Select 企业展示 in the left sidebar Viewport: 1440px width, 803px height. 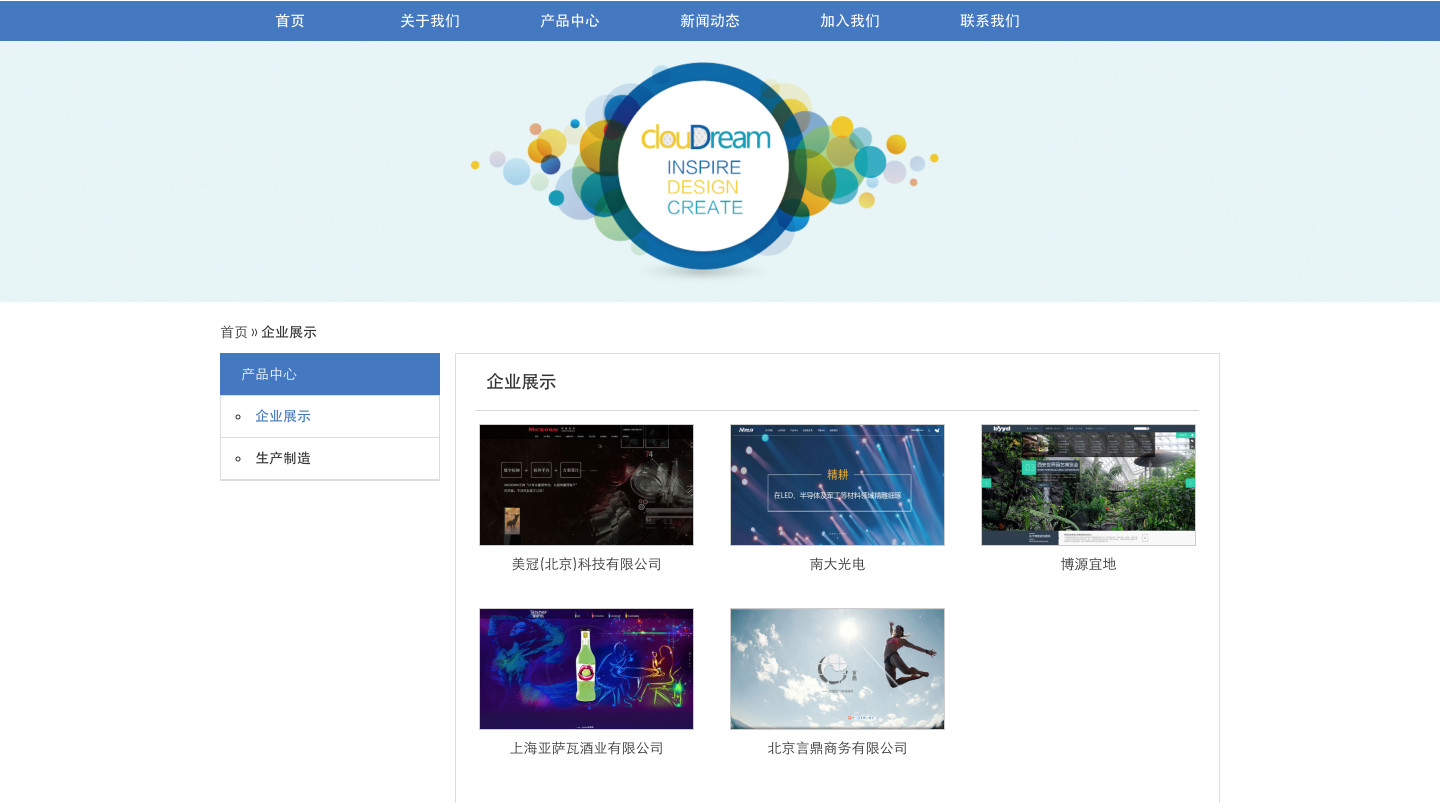[283, 416]
